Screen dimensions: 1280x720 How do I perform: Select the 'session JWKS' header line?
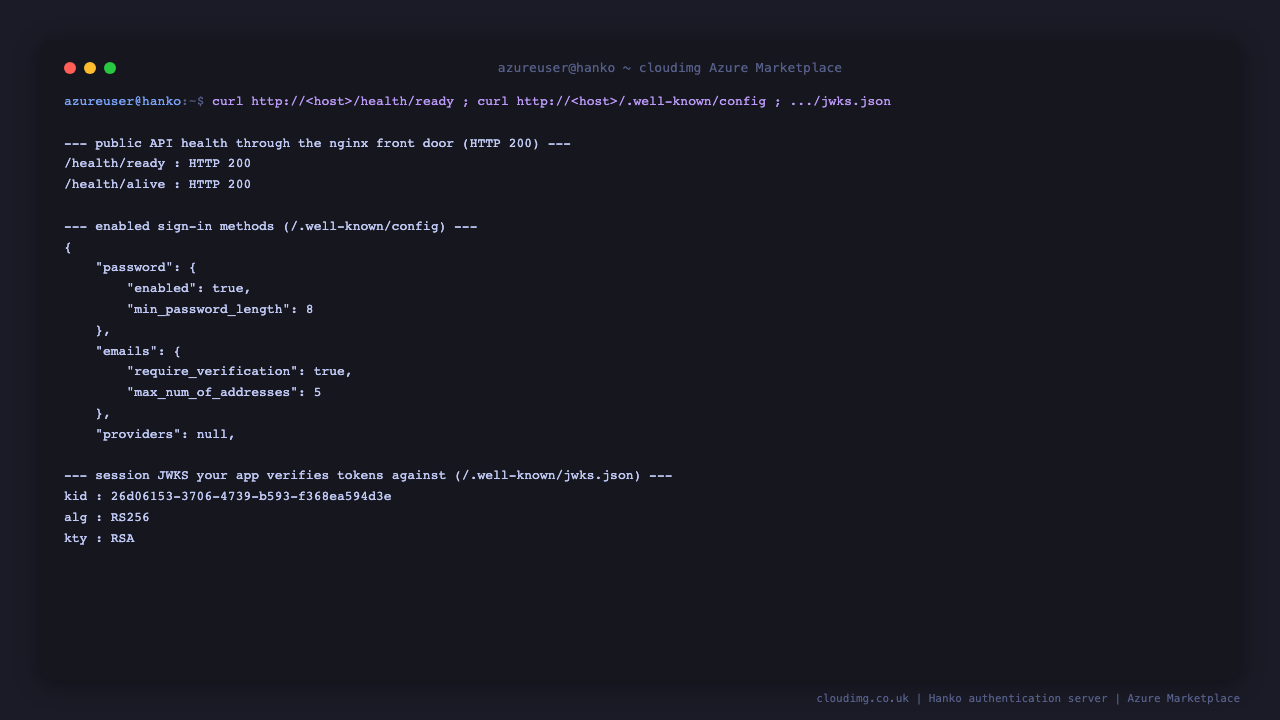[x=368, y=476]
